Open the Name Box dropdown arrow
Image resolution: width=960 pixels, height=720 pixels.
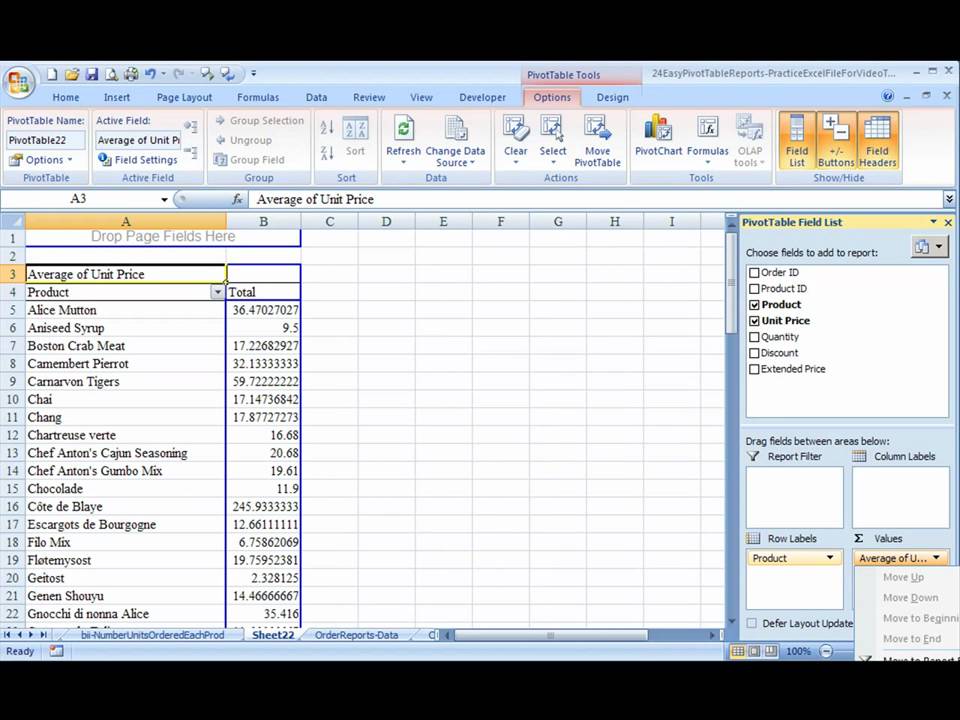tap(164, 199)
